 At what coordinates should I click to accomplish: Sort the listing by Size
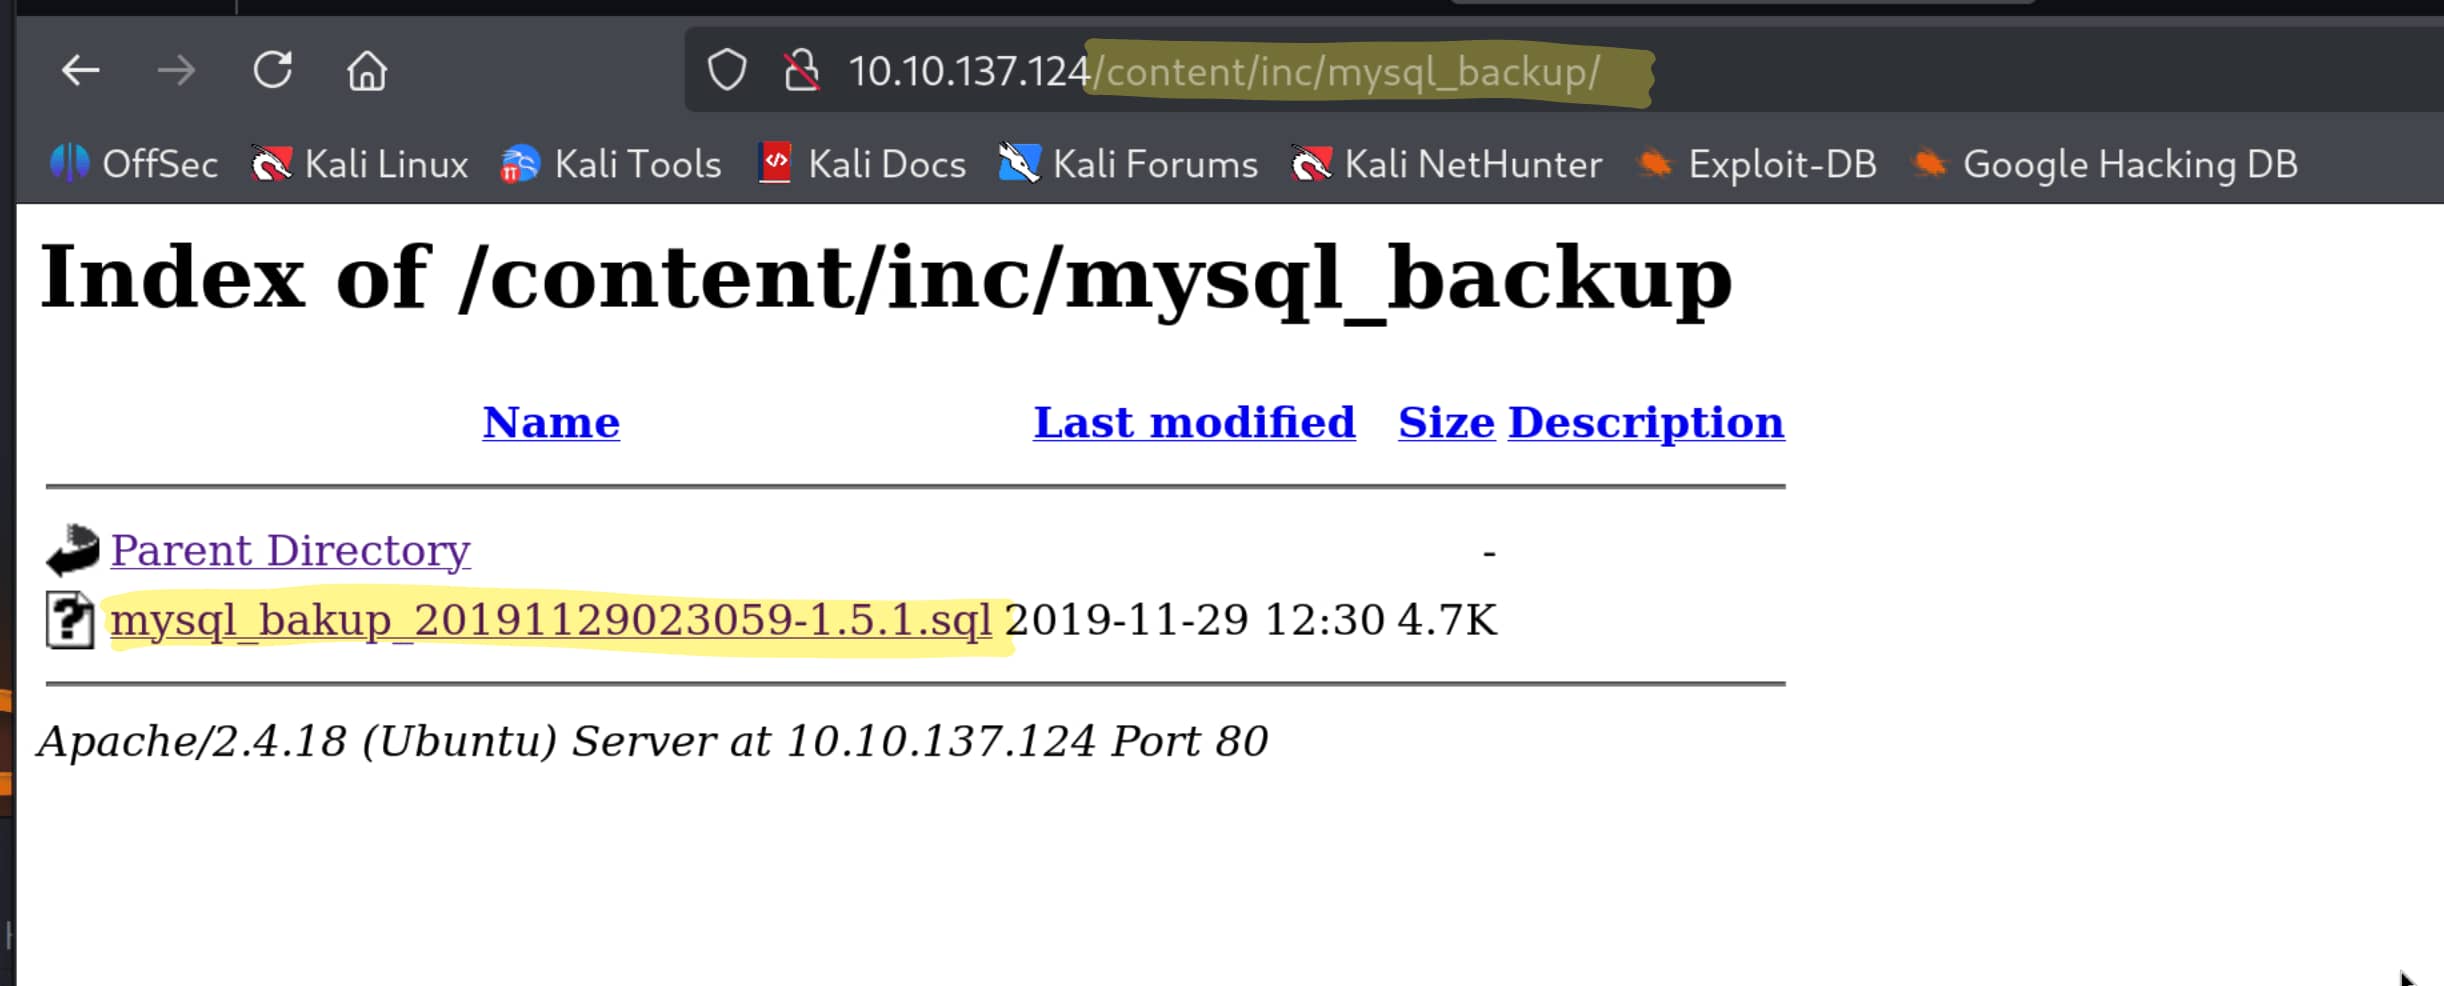coord(1446,422)
